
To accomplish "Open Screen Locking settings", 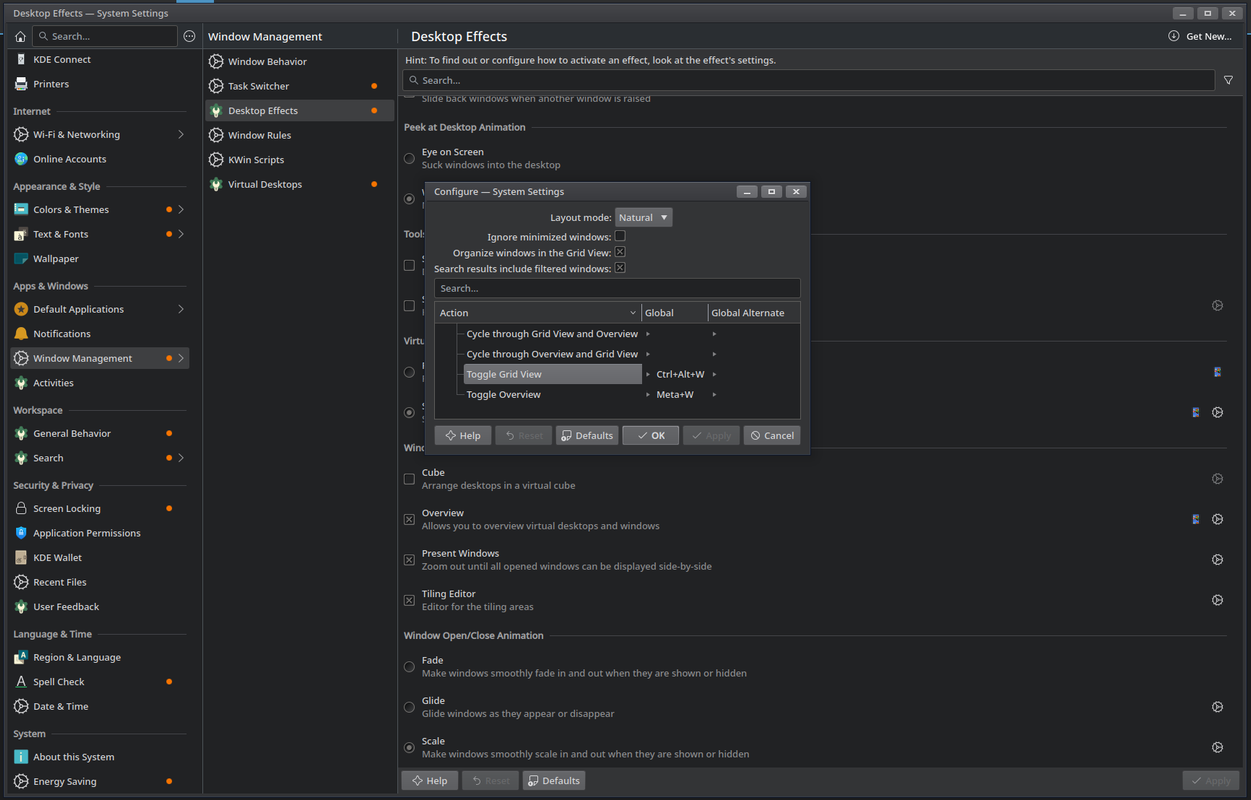I will click(99, 509).
